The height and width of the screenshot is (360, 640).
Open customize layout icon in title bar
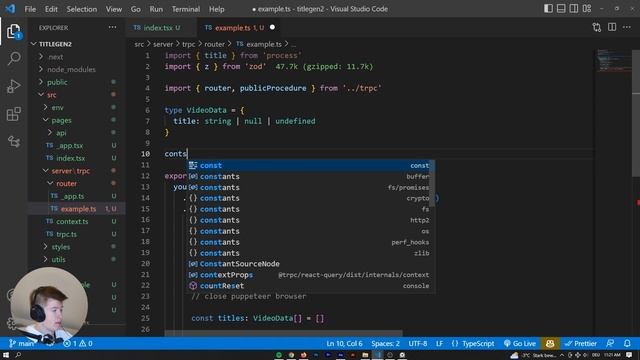click(587, 9)
